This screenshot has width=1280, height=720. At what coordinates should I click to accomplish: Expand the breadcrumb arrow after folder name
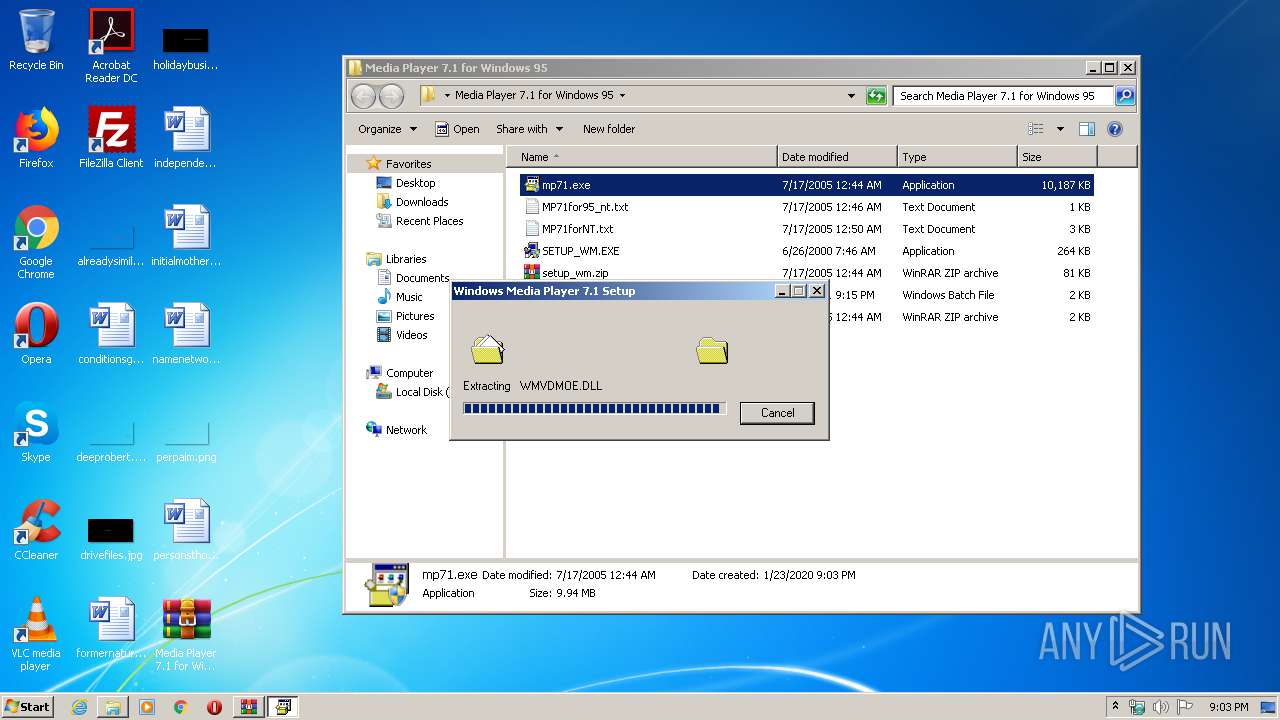622,96
